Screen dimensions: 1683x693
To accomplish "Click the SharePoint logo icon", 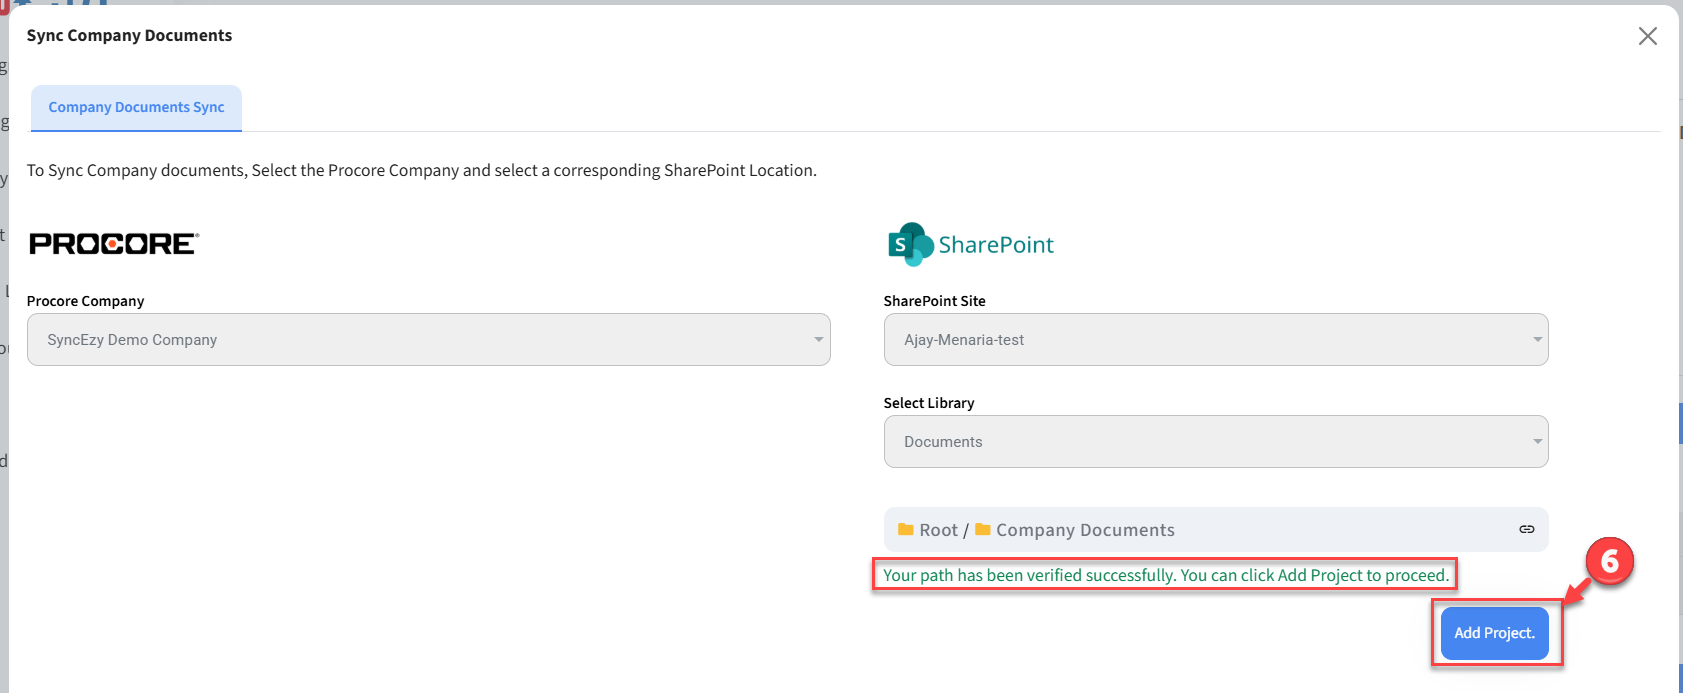I will coord(909,244).
